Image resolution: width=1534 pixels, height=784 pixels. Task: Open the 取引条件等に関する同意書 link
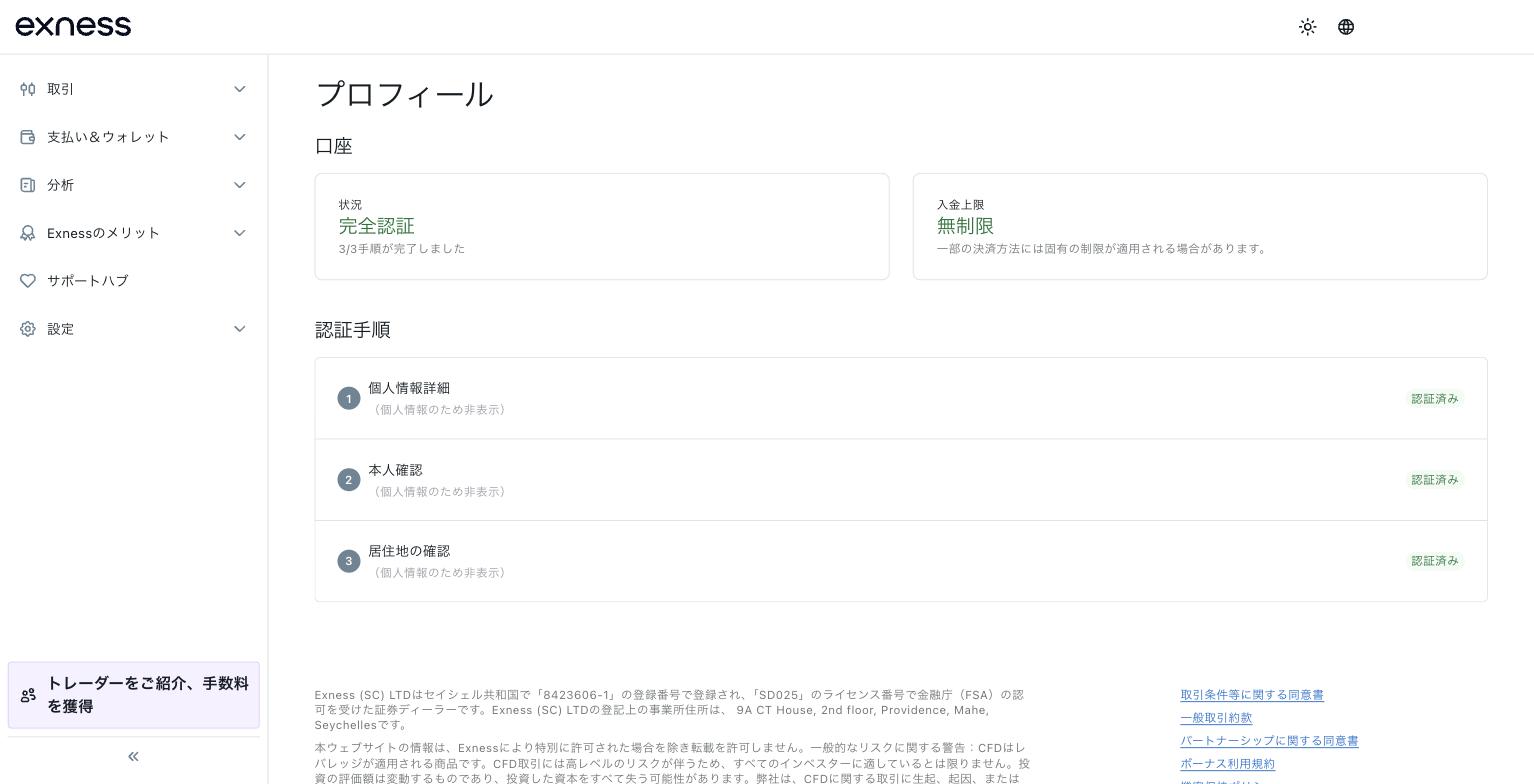[1252, 695]
